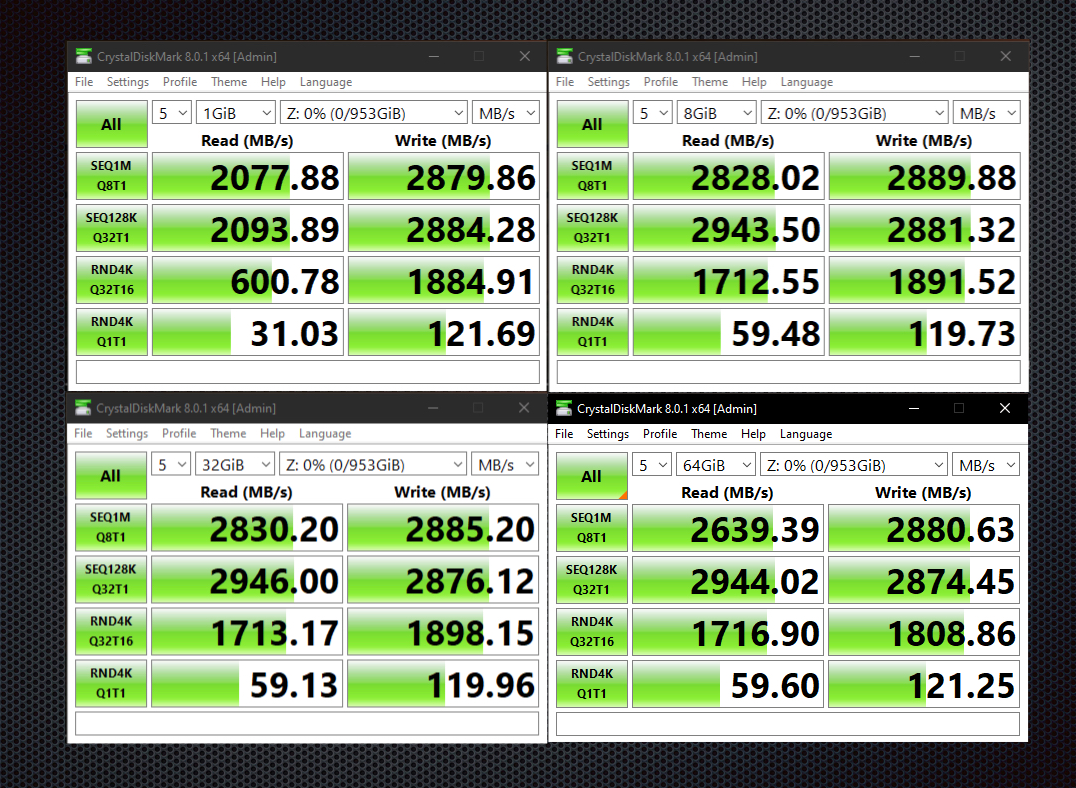1076x788 pixels.
Task: Open Settings menu in 1GiB window
Action: click(x=128, y=82)
